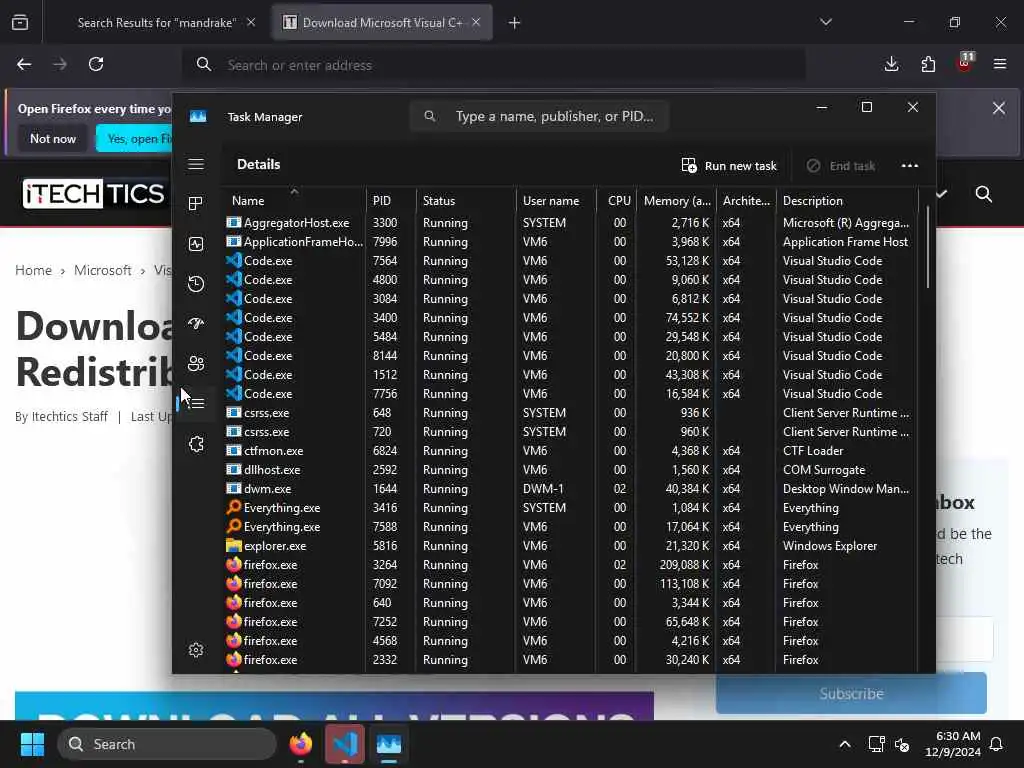Dismiss the Firefox notification bar
This screenshot has width=1024, height=768.
coord(999,108)
